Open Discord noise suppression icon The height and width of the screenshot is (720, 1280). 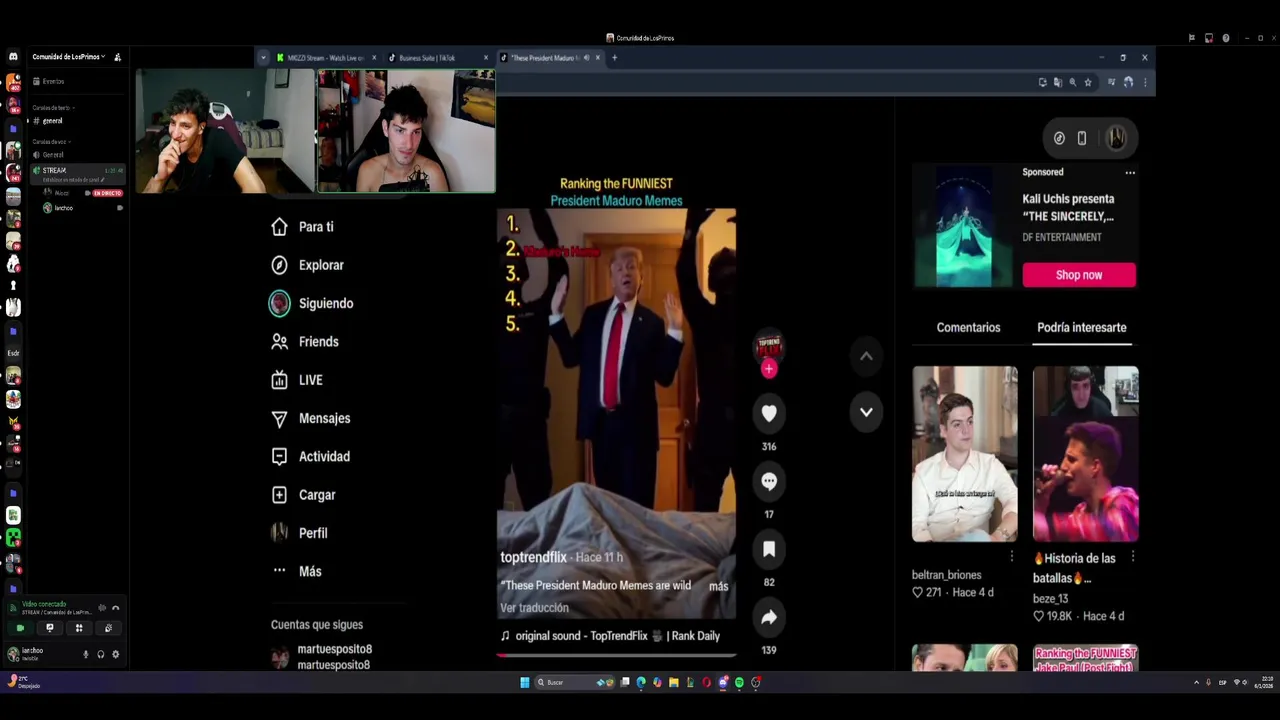pos(102,608)
